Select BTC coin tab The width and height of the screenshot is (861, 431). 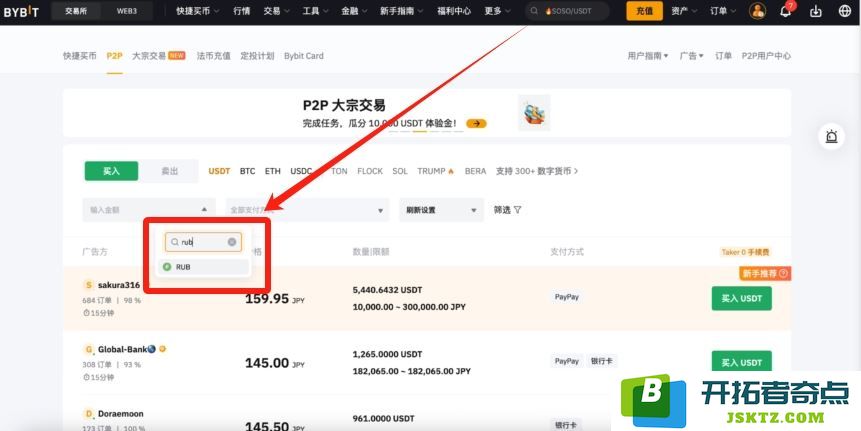[248, 171]
